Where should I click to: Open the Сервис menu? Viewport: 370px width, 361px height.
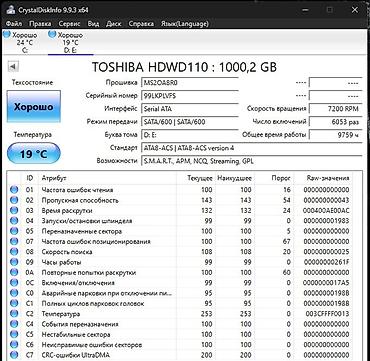(69, 24)
